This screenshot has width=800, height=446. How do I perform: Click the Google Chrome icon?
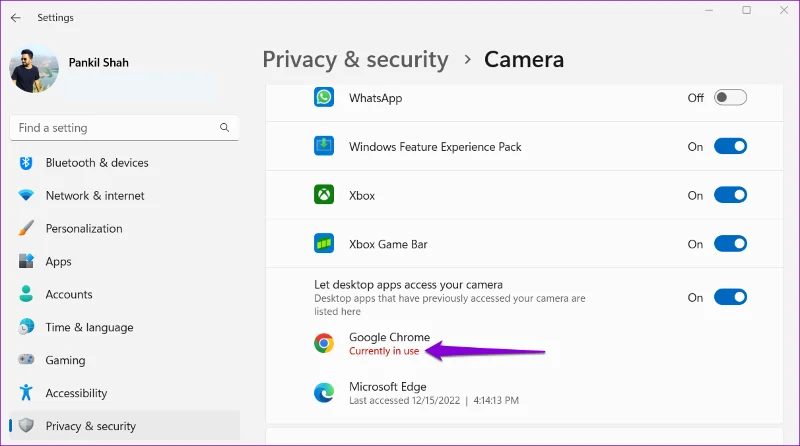tap(324, 343)
